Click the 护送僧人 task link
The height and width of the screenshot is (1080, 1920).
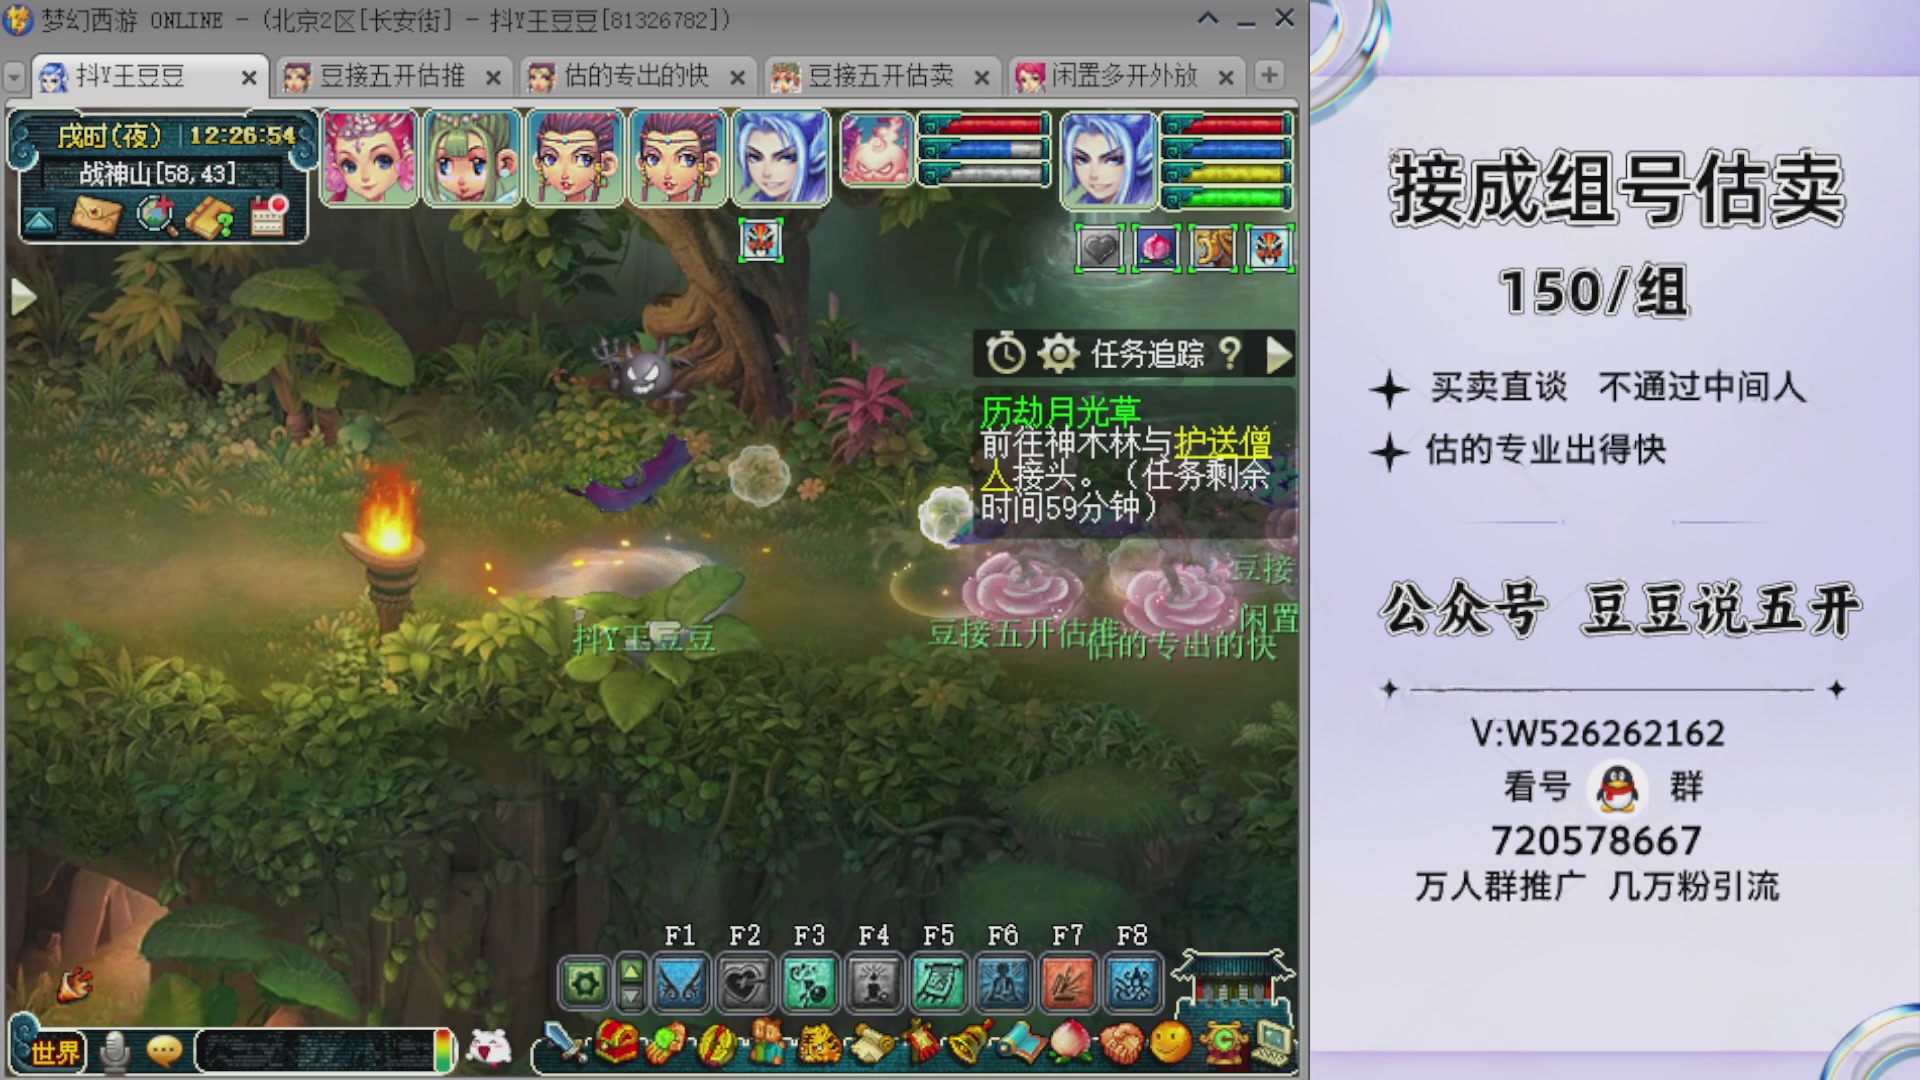(x=1222, y=443)
